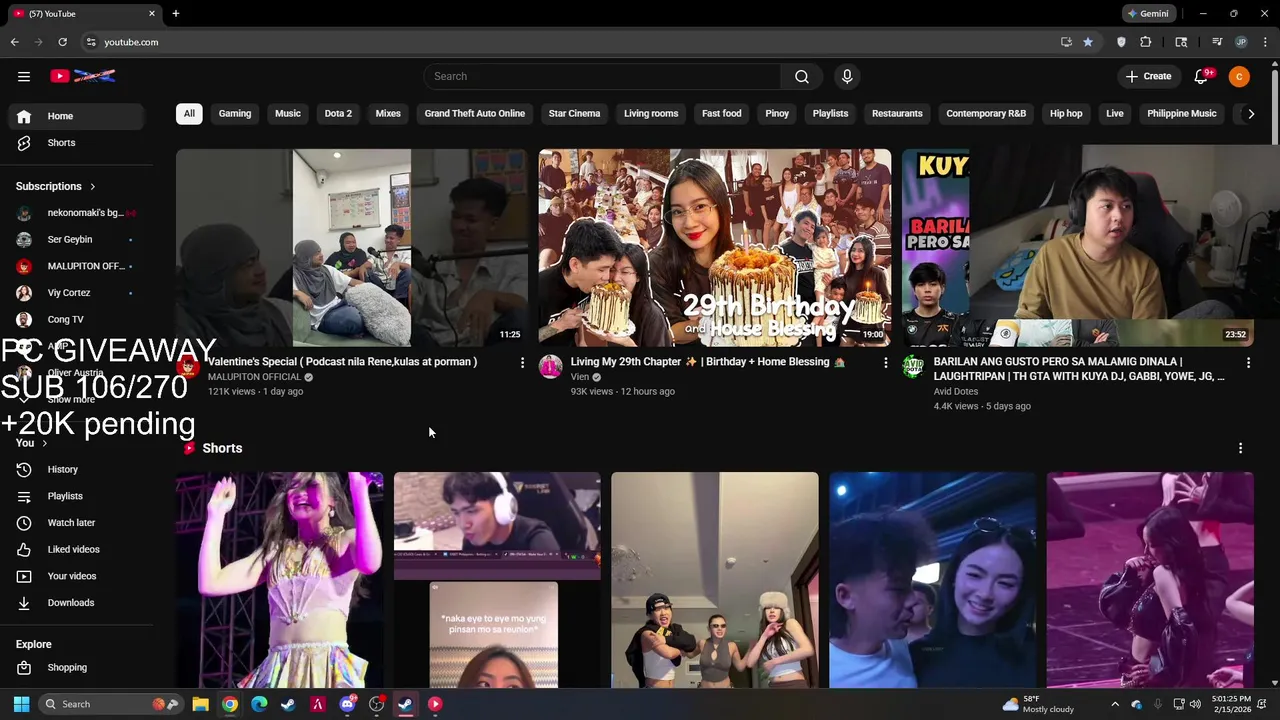Screen dimensions: 1280x720
Task: Open Vien channel avatar
Action: point(551,367)
